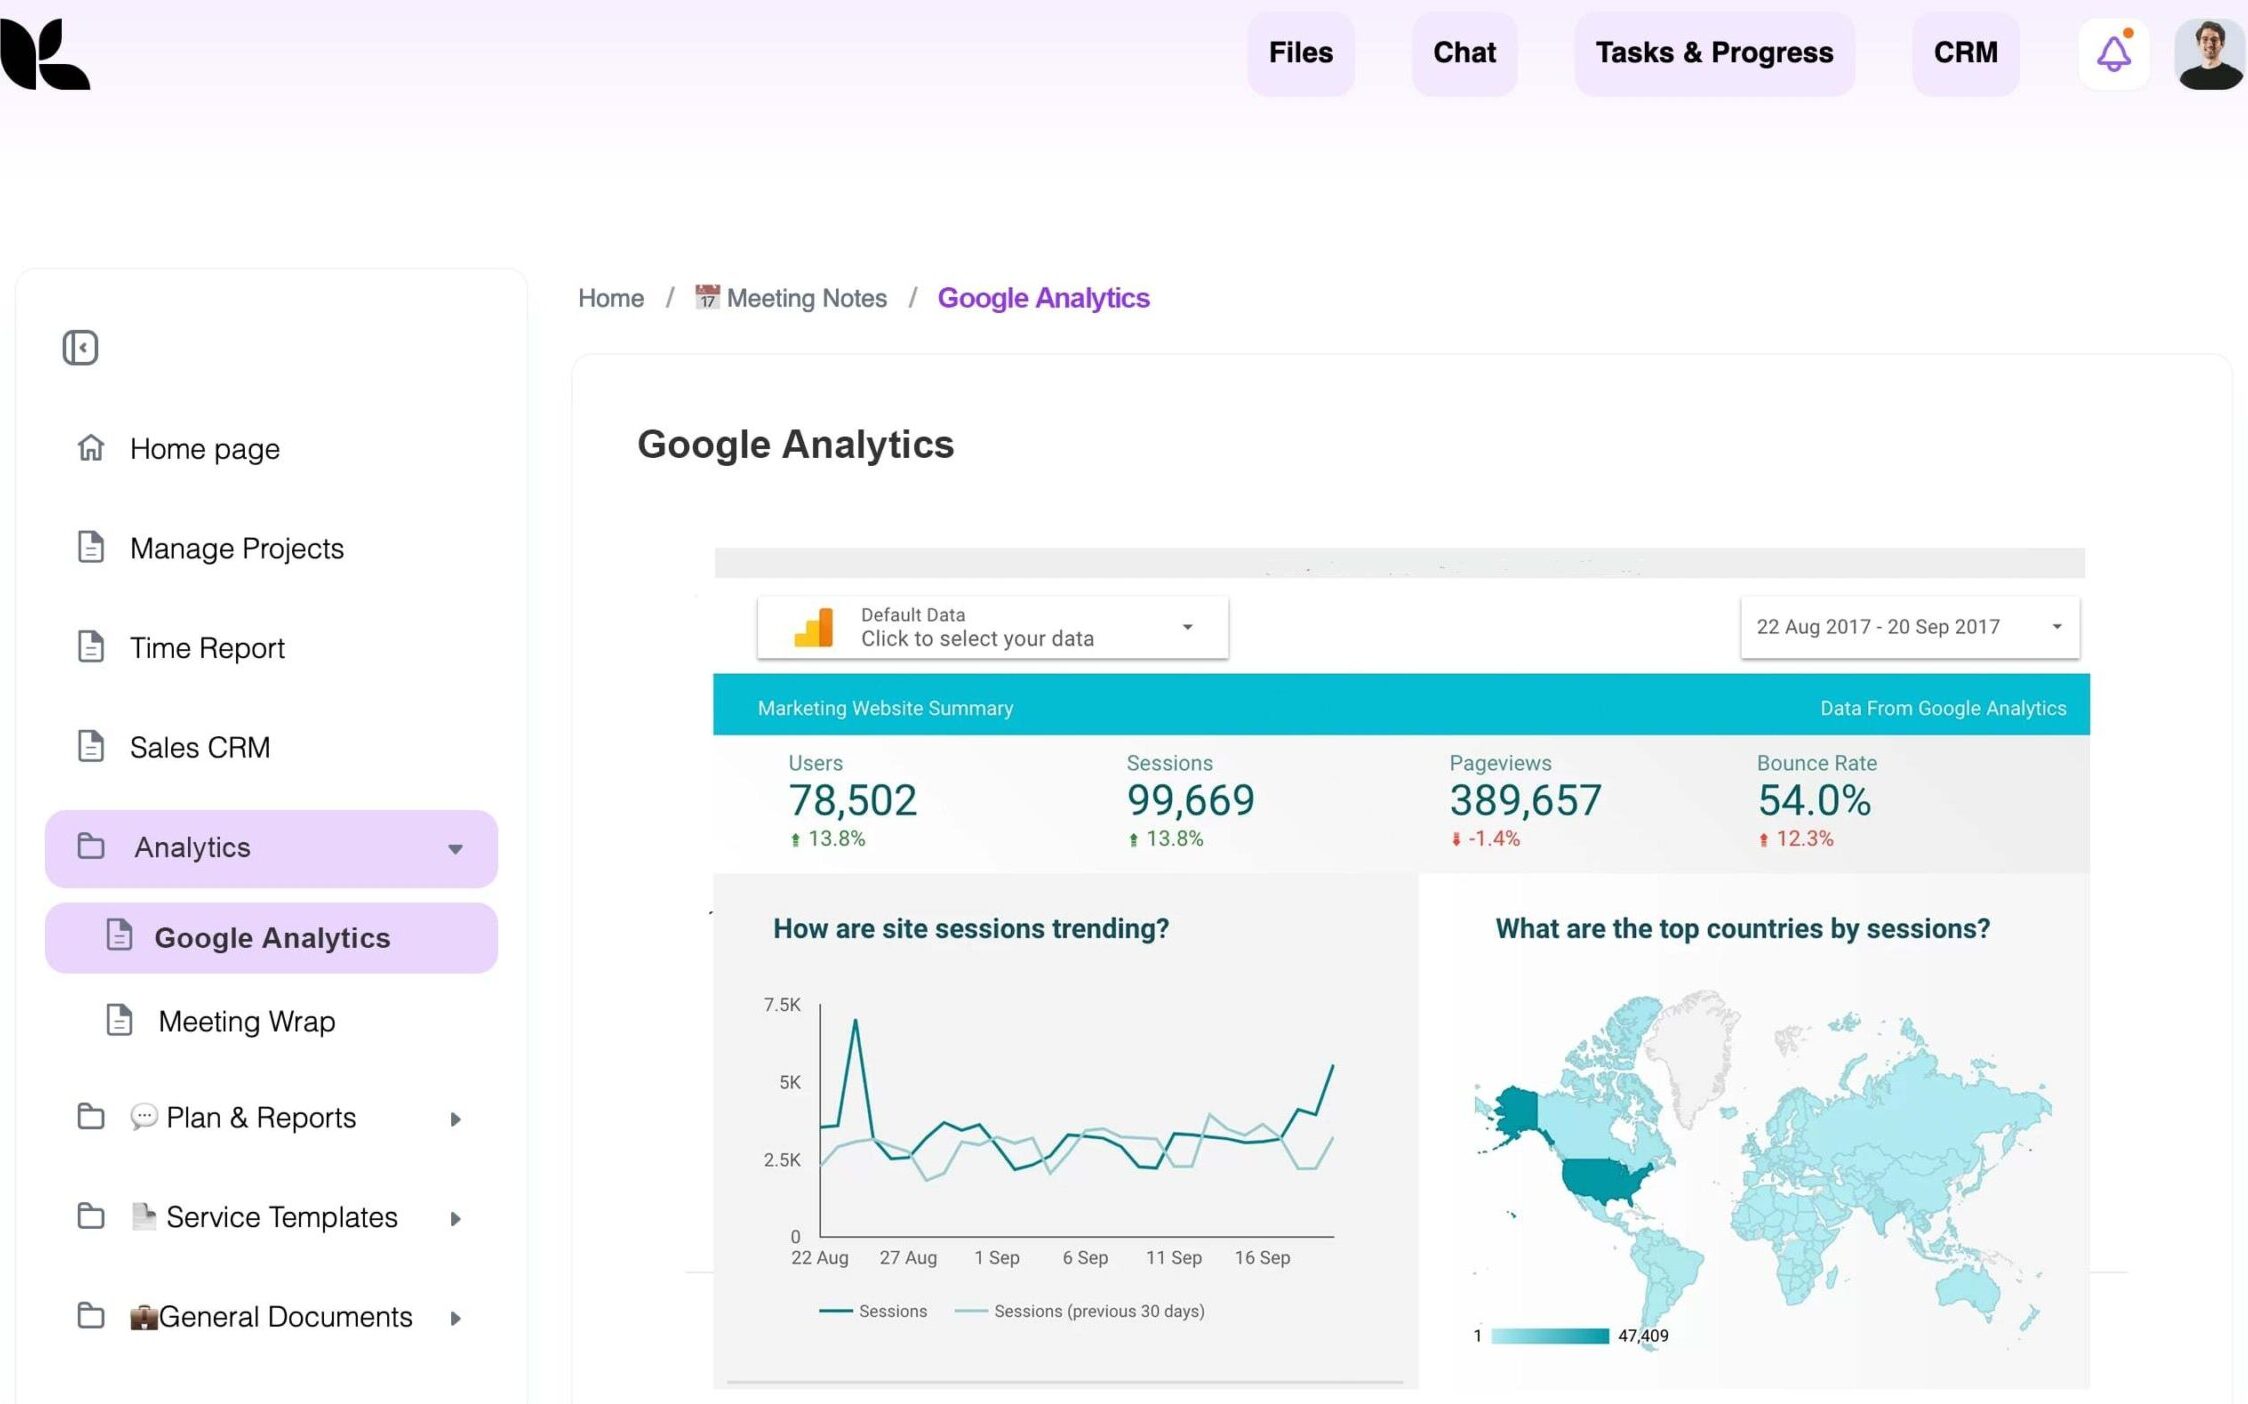2248x1404 pixels.
Task: Collapse the Analytics folder arrow
Action: tap(455, 849)
